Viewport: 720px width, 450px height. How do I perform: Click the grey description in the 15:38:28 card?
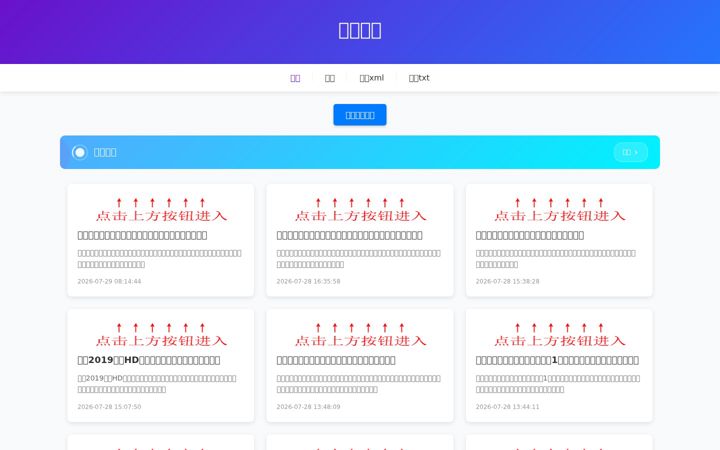556,259
